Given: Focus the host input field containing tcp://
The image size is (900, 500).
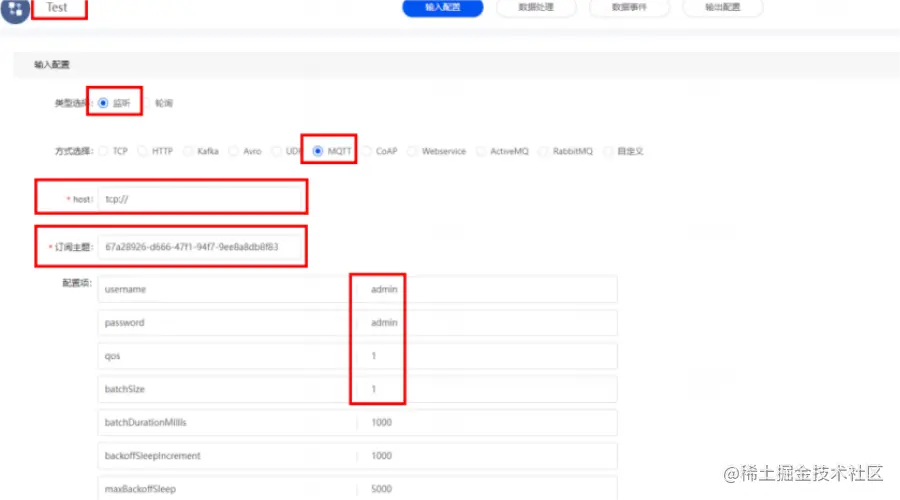Looking at the screenshot, I should [200, 199].
